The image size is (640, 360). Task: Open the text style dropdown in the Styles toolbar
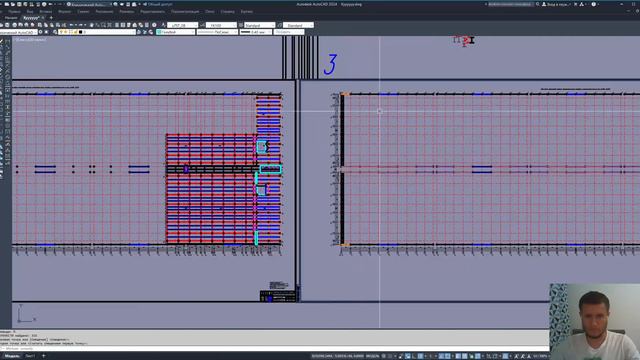(182, 25)
